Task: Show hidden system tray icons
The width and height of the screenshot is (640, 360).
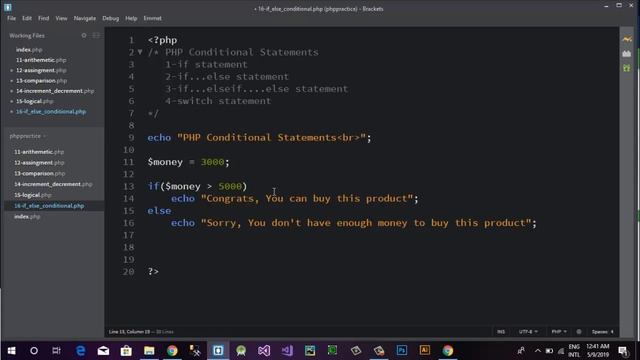Action: coord(538,351)
